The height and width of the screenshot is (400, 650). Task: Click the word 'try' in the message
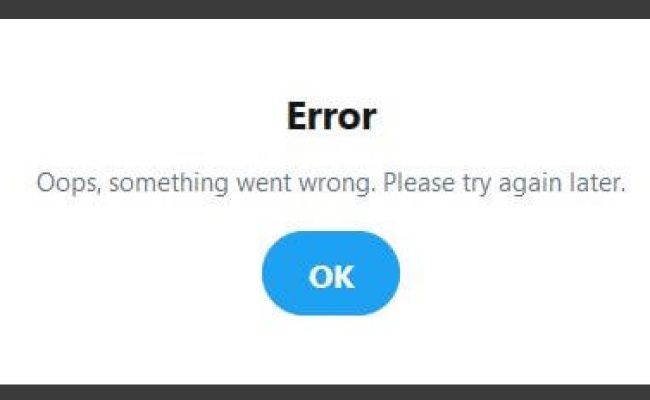tap(476, 184)
